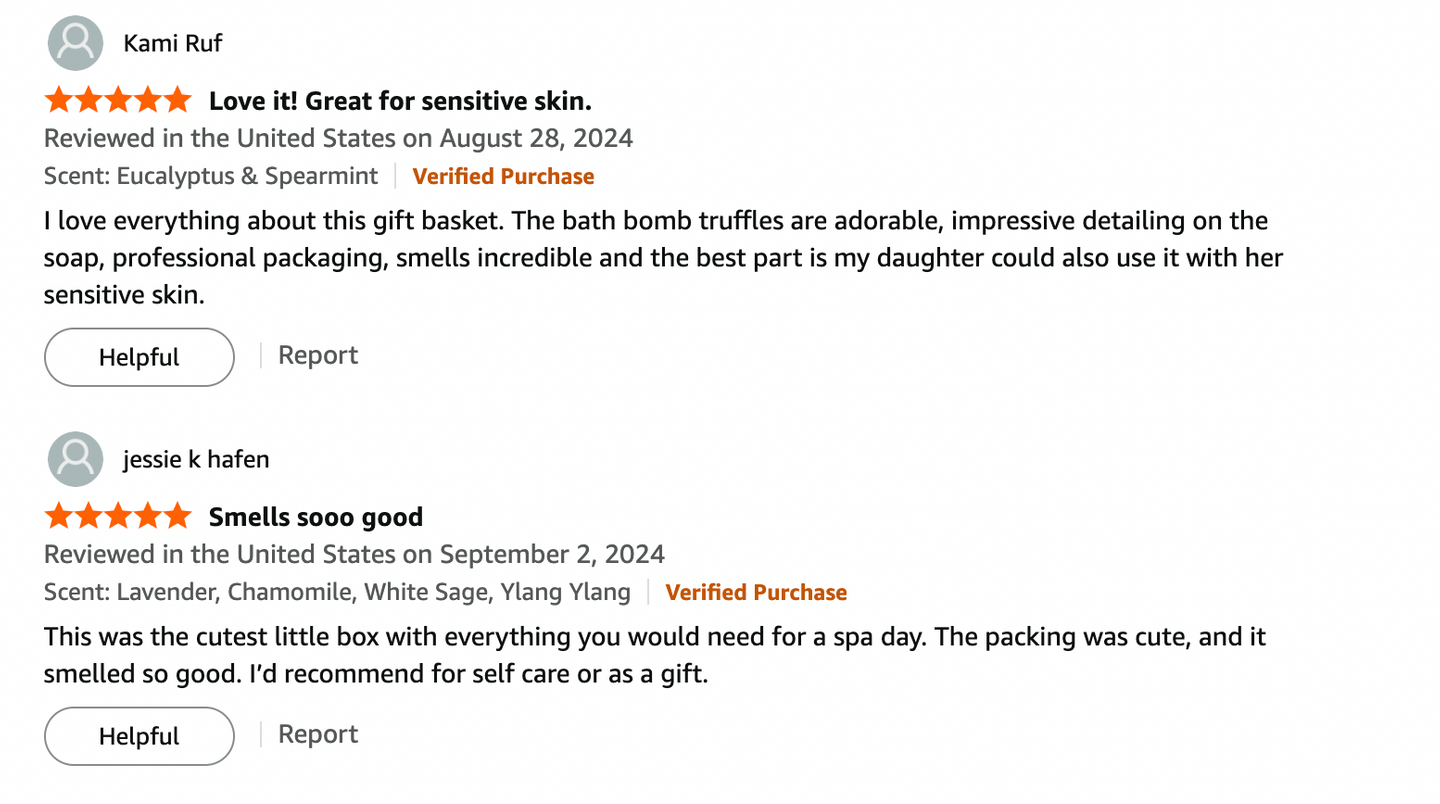Image resolution: width=1440 pixels, height=804 pixels.
Task: Click the gift basket review body text
Action: click(663, 258)
